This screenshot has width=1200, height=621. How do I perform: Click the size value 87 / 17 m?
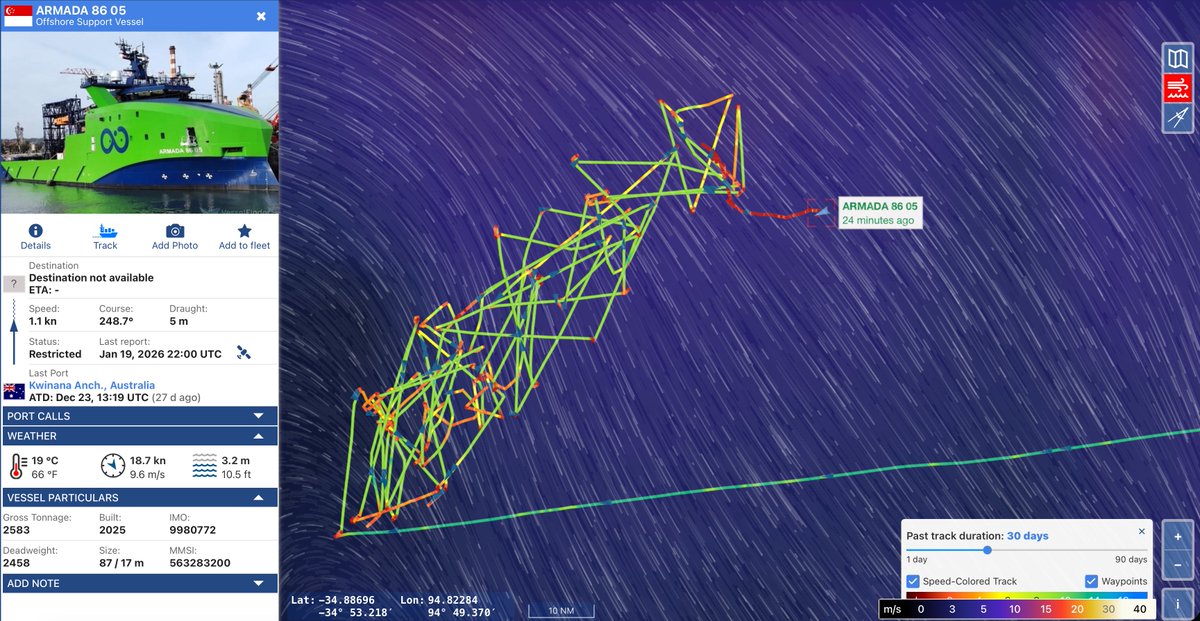pos(121,563)
